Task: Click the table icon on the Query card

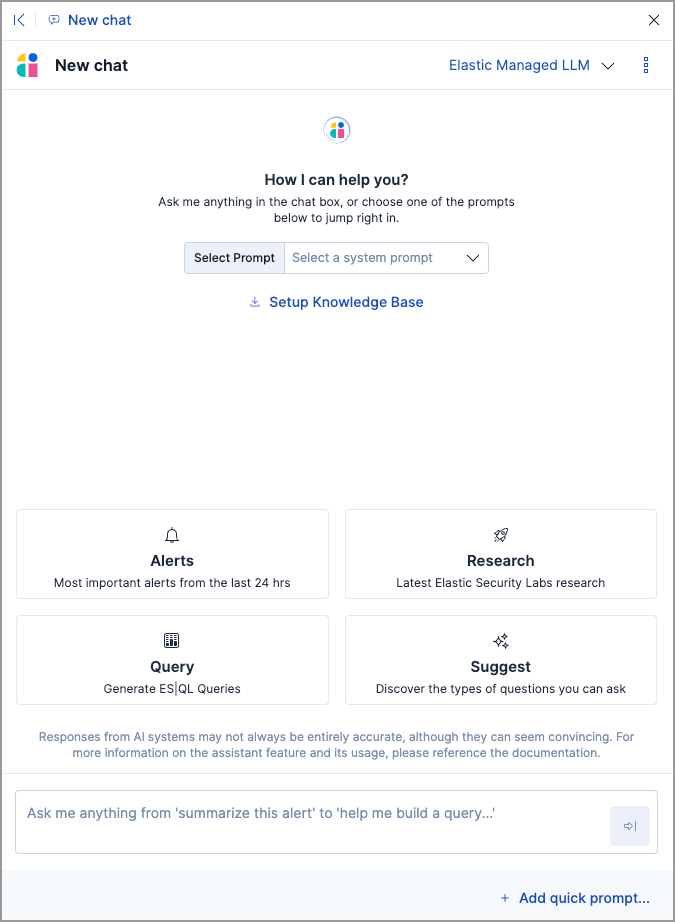Action: click(x=172, y=641)
